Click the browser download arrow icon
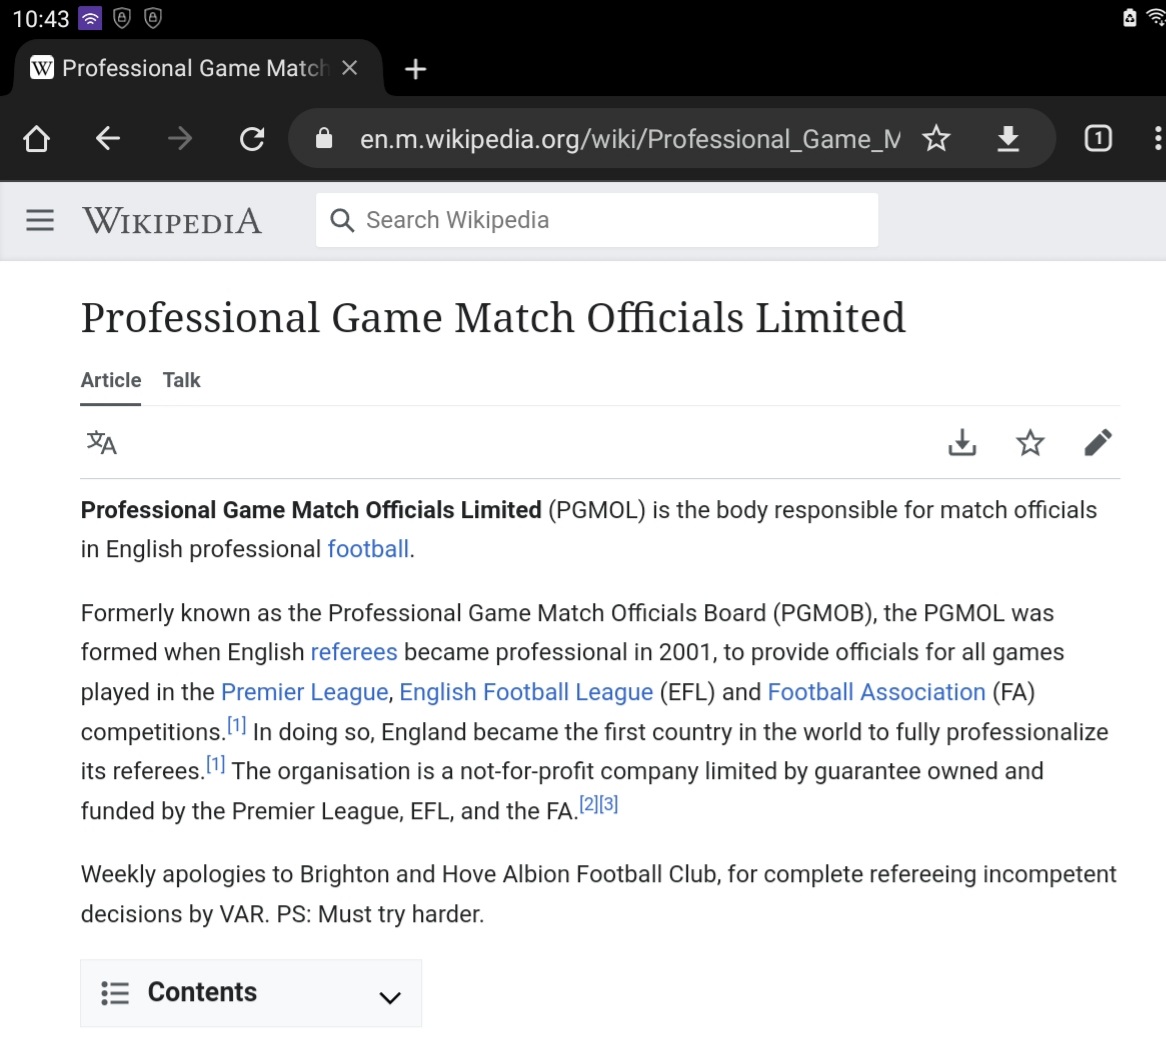Viewport: 1166px width, 1047px height. tap(1008, 138)
